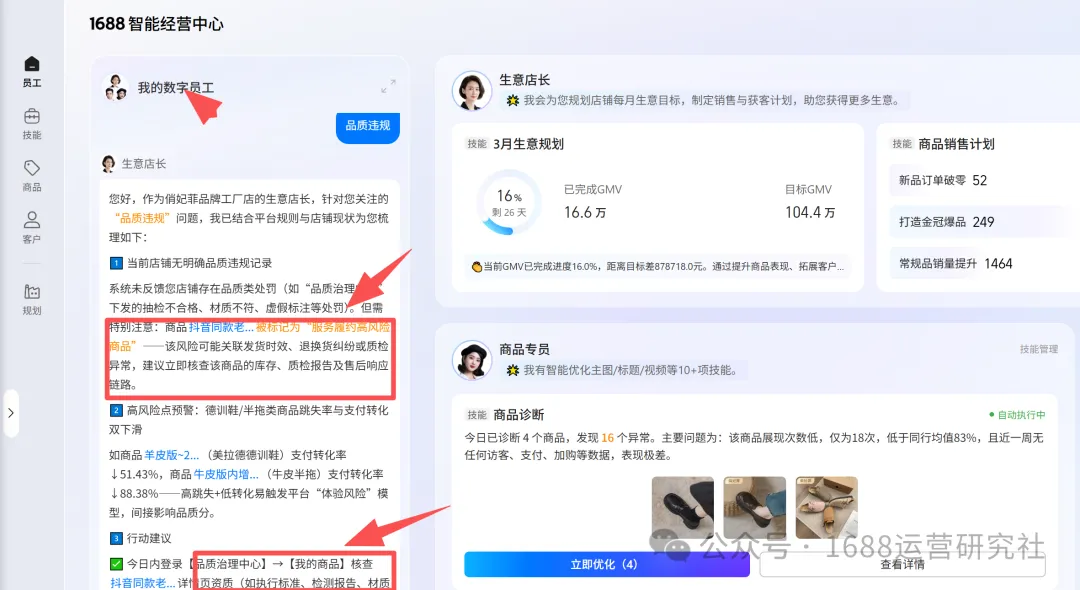Click the number 3 badge before 行动建议
1080x590 pixels.
[x=116, y=538]
